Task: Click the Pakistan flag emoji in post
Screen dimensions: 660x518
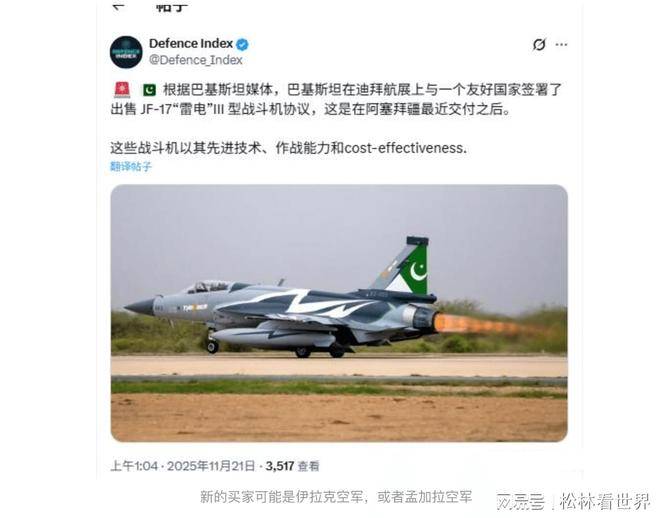Action: 149,90
